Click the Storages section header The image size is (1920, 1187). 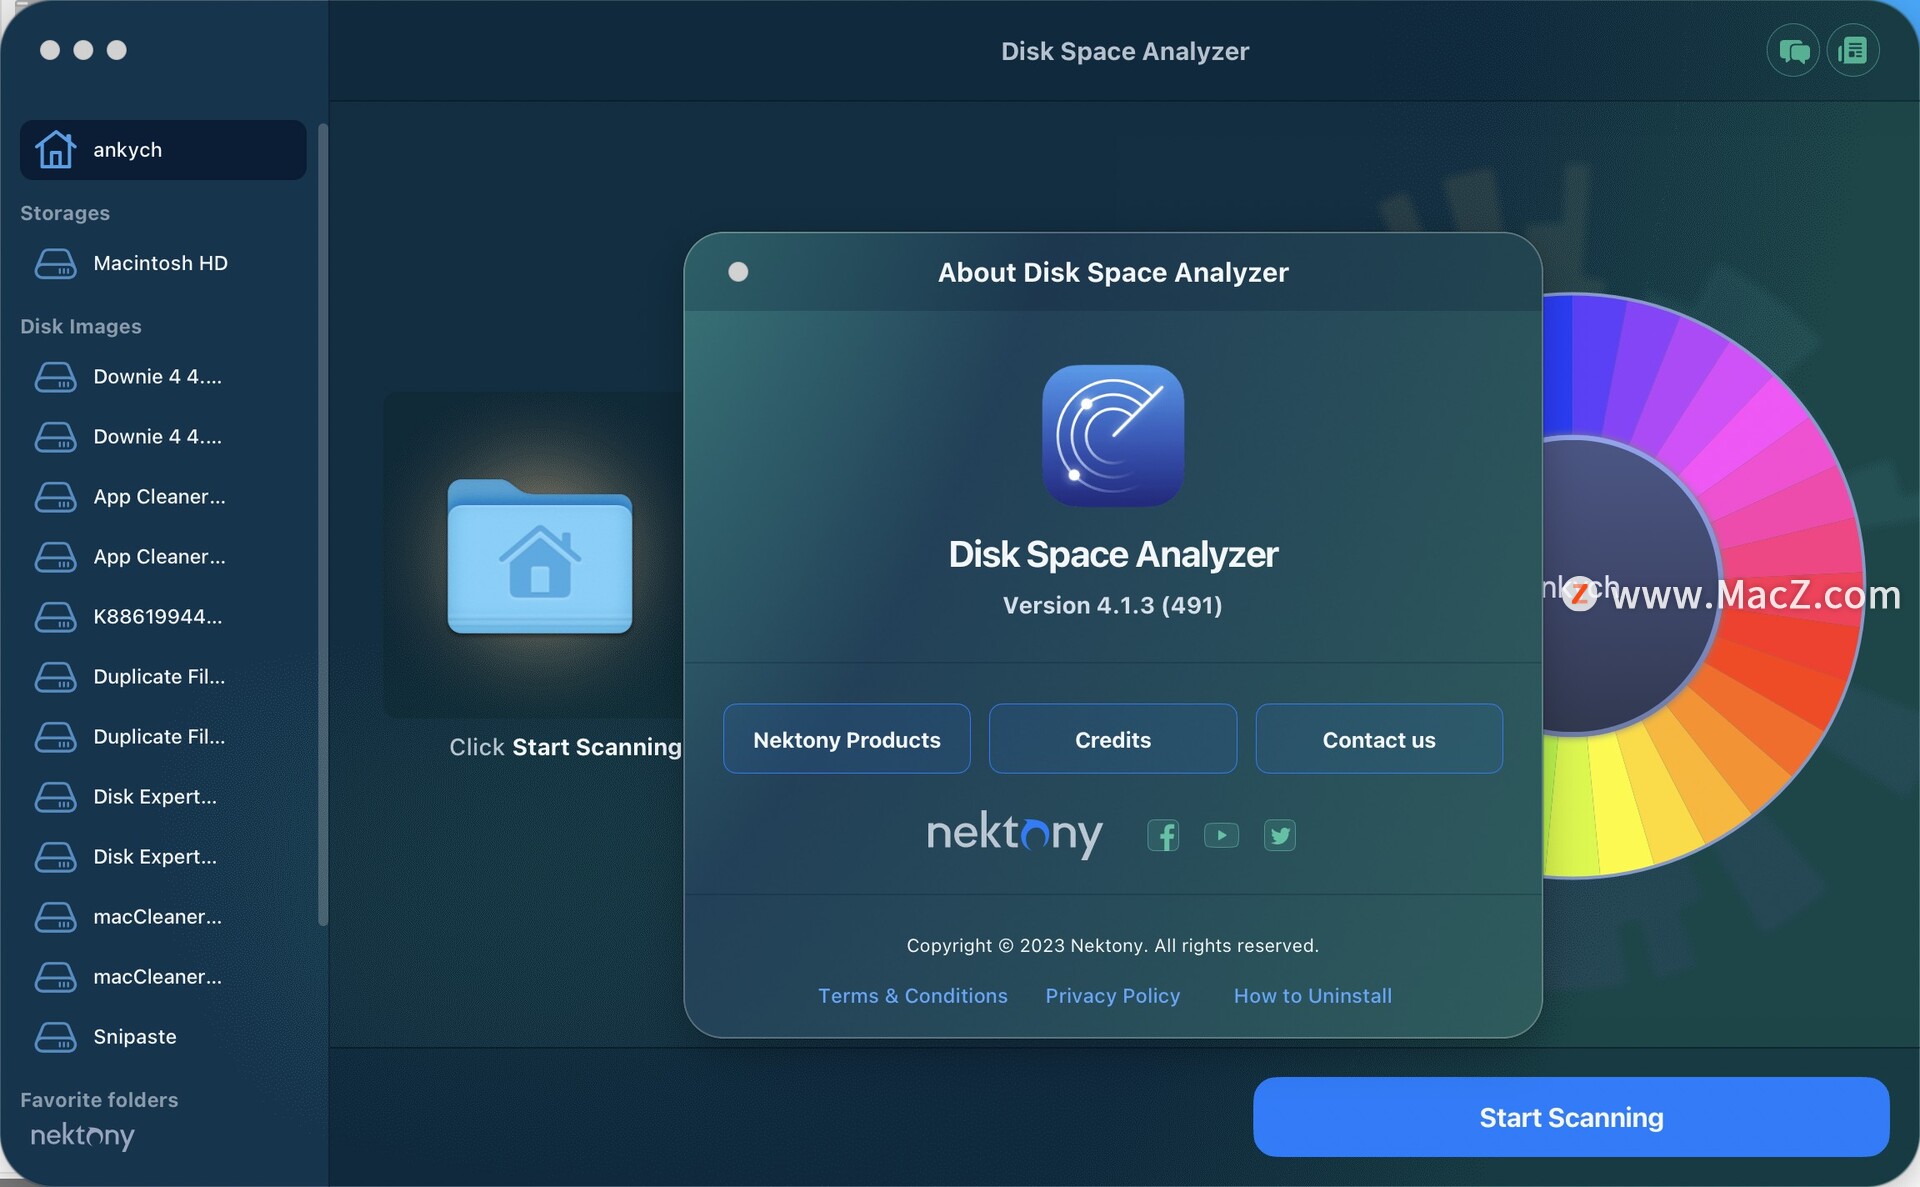click(x=65, y=213)
